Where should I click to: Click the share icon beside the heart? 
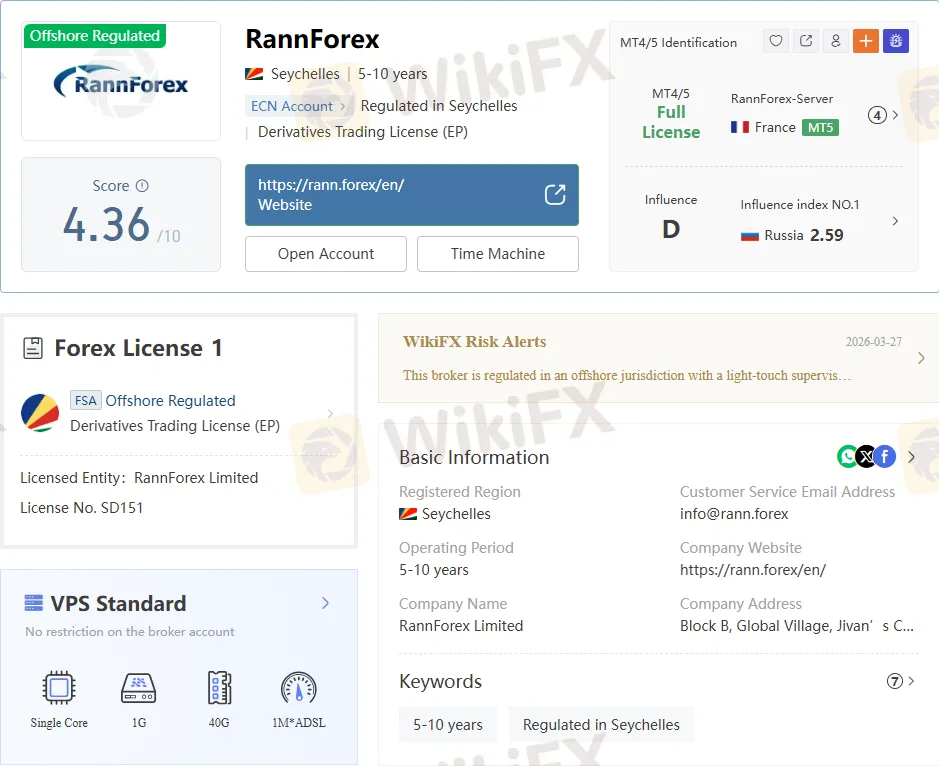pyautogui.click(x=806, y=41)
